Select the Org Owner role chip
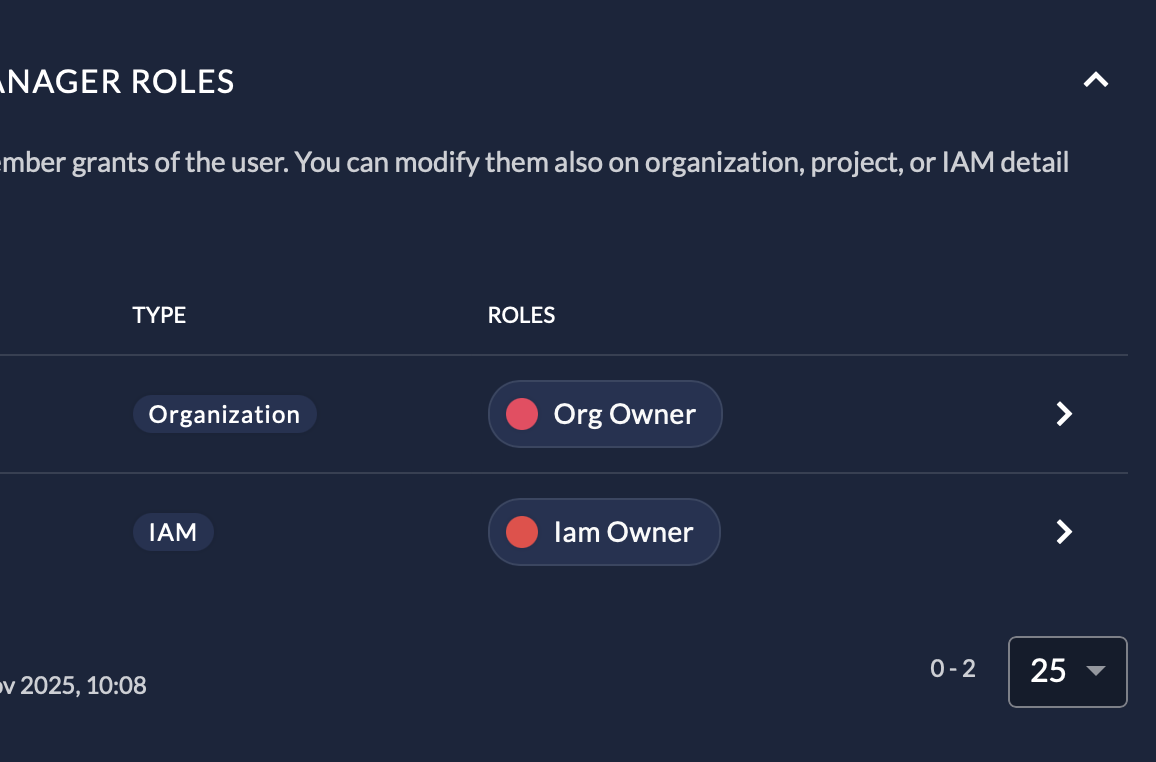 coord(604,414)
